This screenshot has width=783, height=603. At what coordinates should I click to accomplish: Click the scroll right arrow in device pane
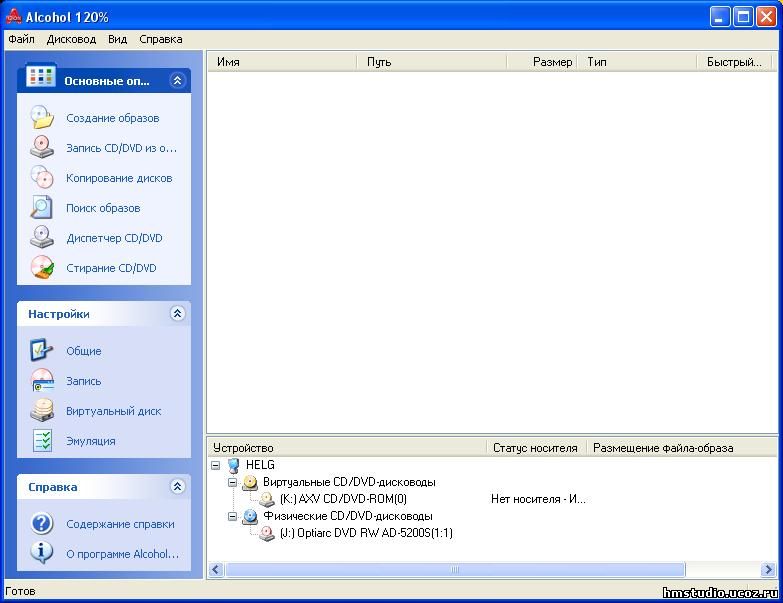pyautogui.click(x=768, y=569)
